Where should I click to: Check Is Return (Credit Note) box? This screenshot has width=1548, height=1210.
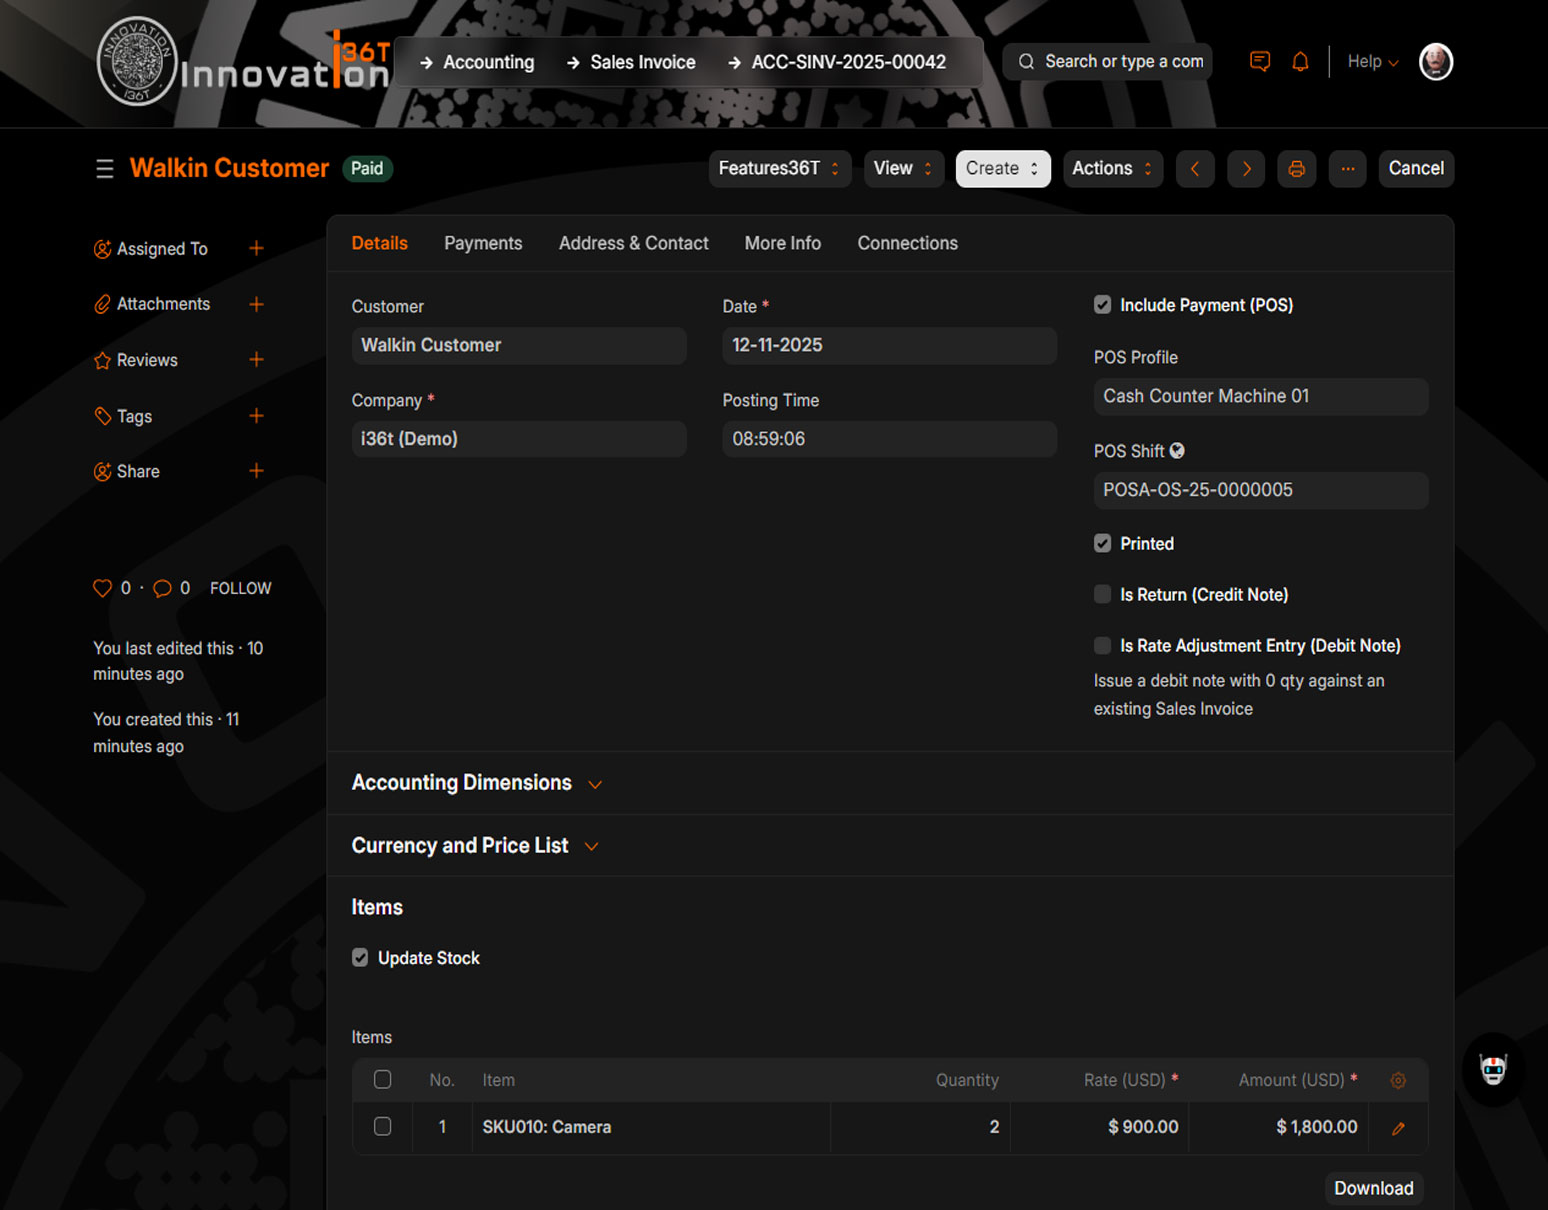[x=1102, y=595]
